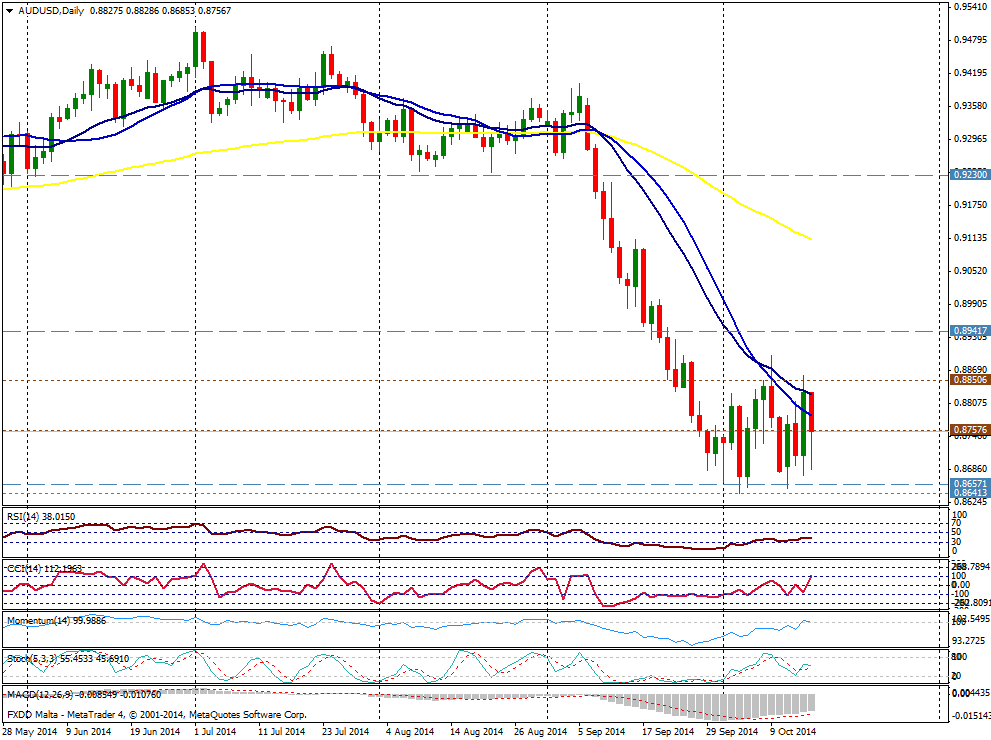991x740 pixels.
Task: Select the 0.88506 resistance price tag
Action: [969, 380]
